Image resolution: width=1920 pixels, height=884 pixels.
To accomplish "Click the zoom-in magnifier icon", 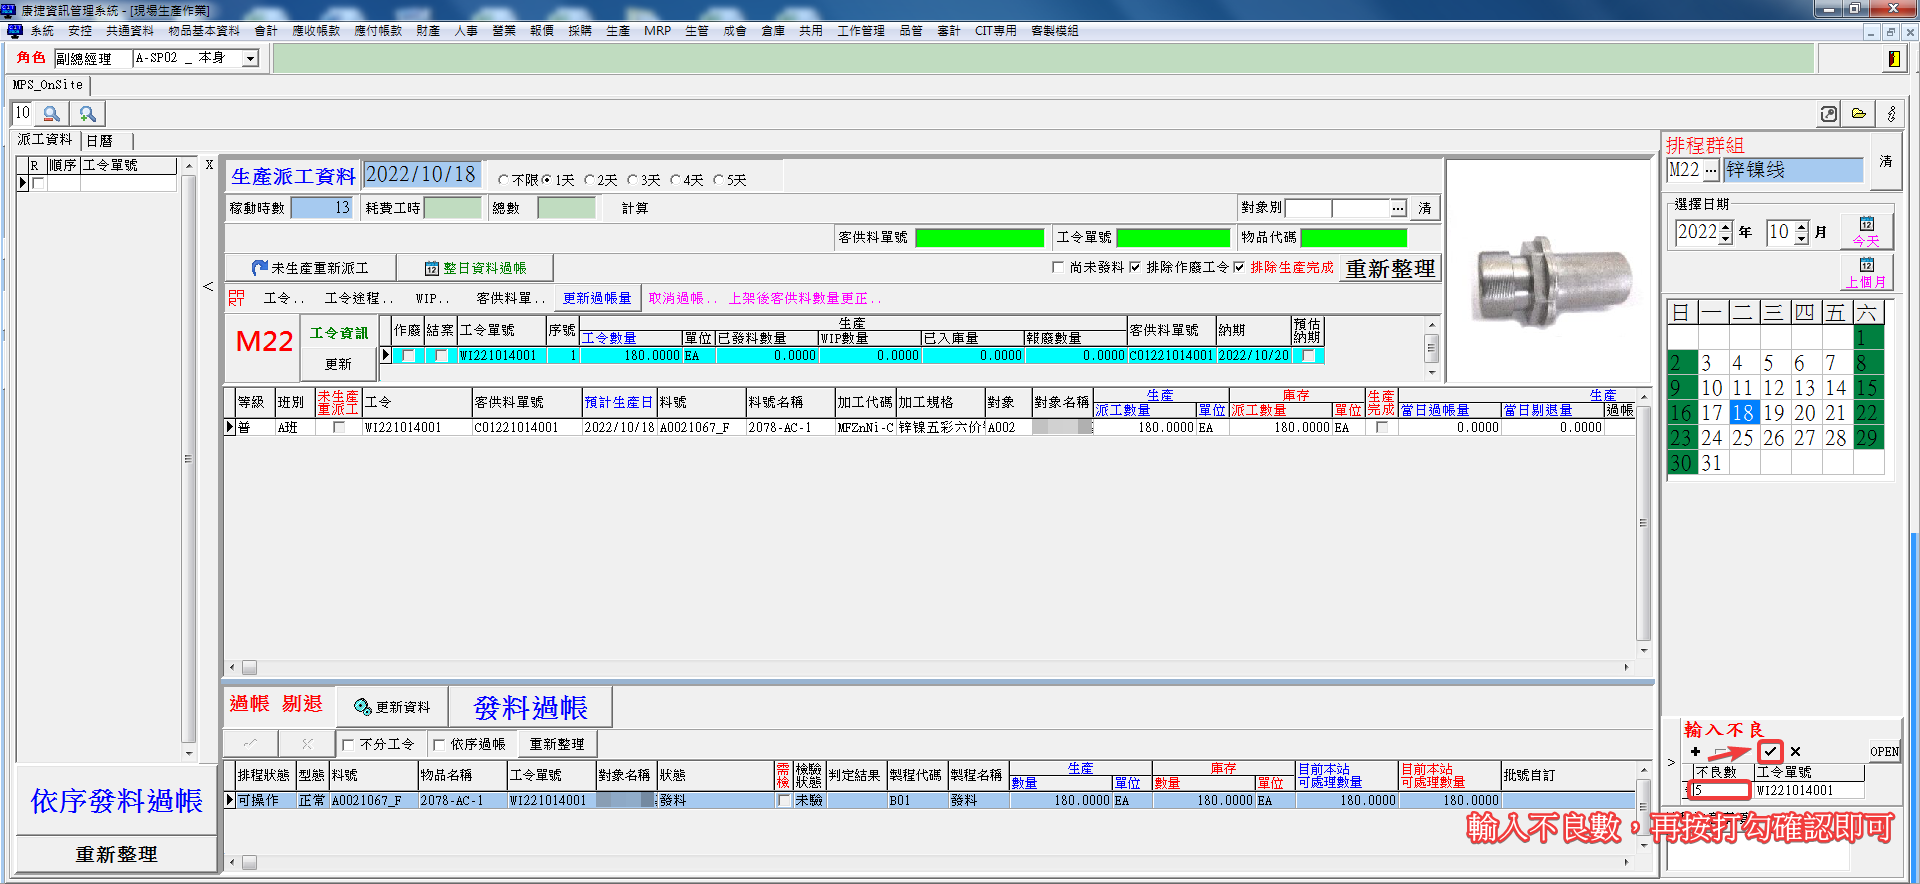I will [x=88, y=114].
